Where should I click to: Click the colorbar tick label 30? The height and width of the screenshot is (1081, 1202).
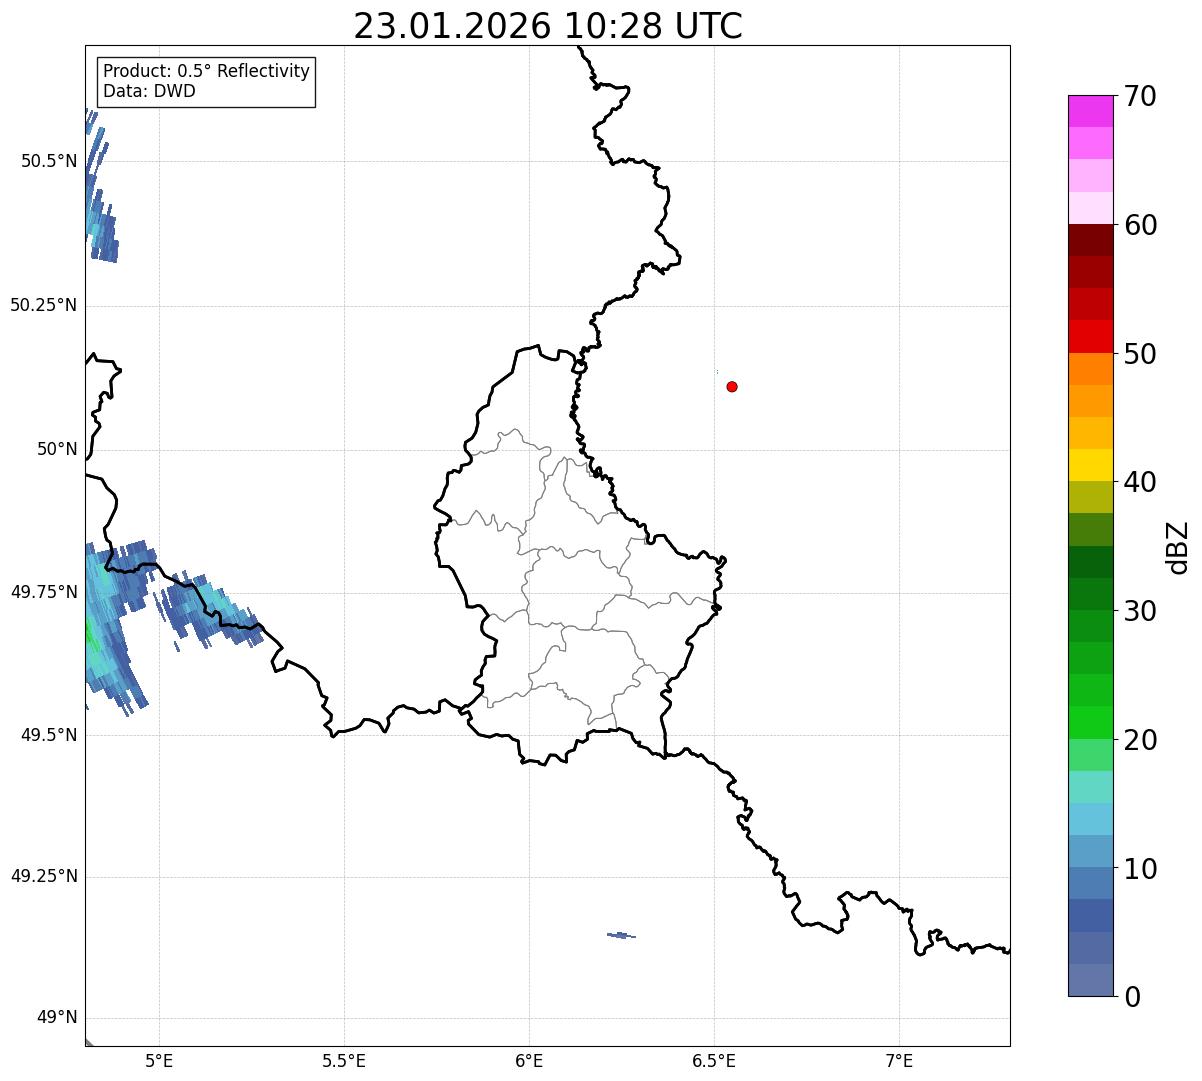1140,611
